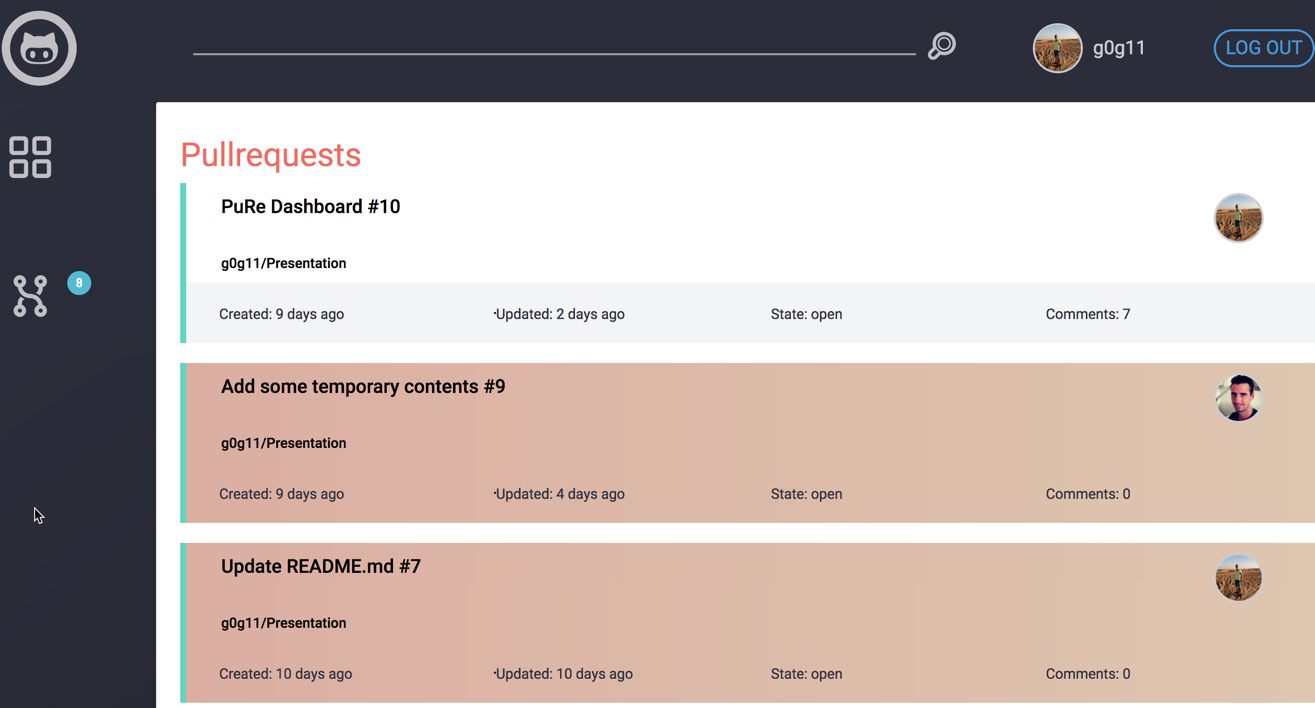Screen dimensions: 1315x708
Task: Click the g0g11 profile avatar in header
Action: tap(1057, 47)
